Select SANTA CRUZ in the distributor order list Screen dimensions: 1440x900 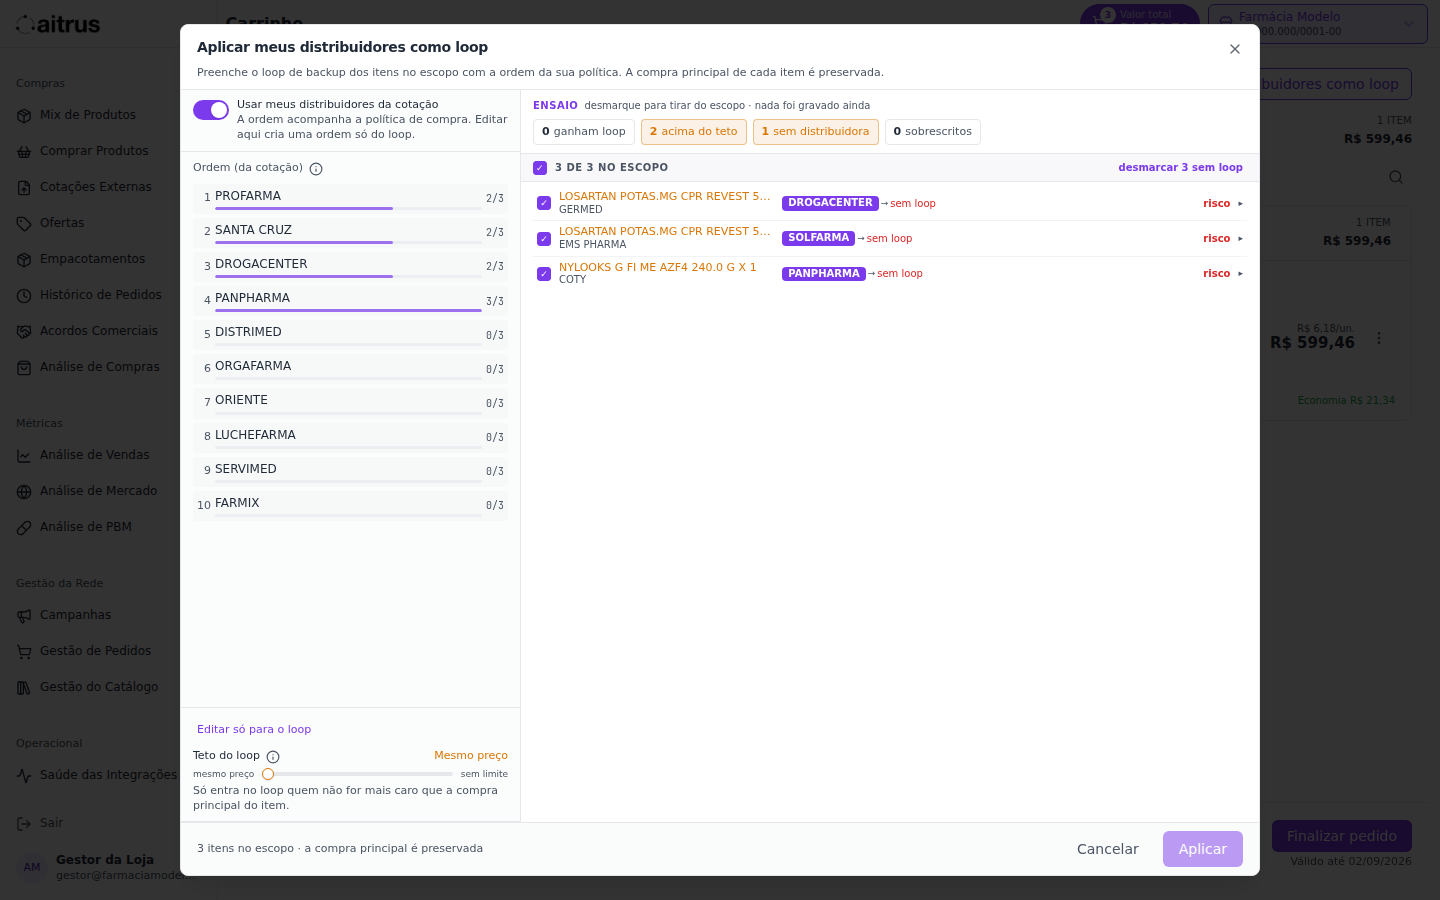350,232
